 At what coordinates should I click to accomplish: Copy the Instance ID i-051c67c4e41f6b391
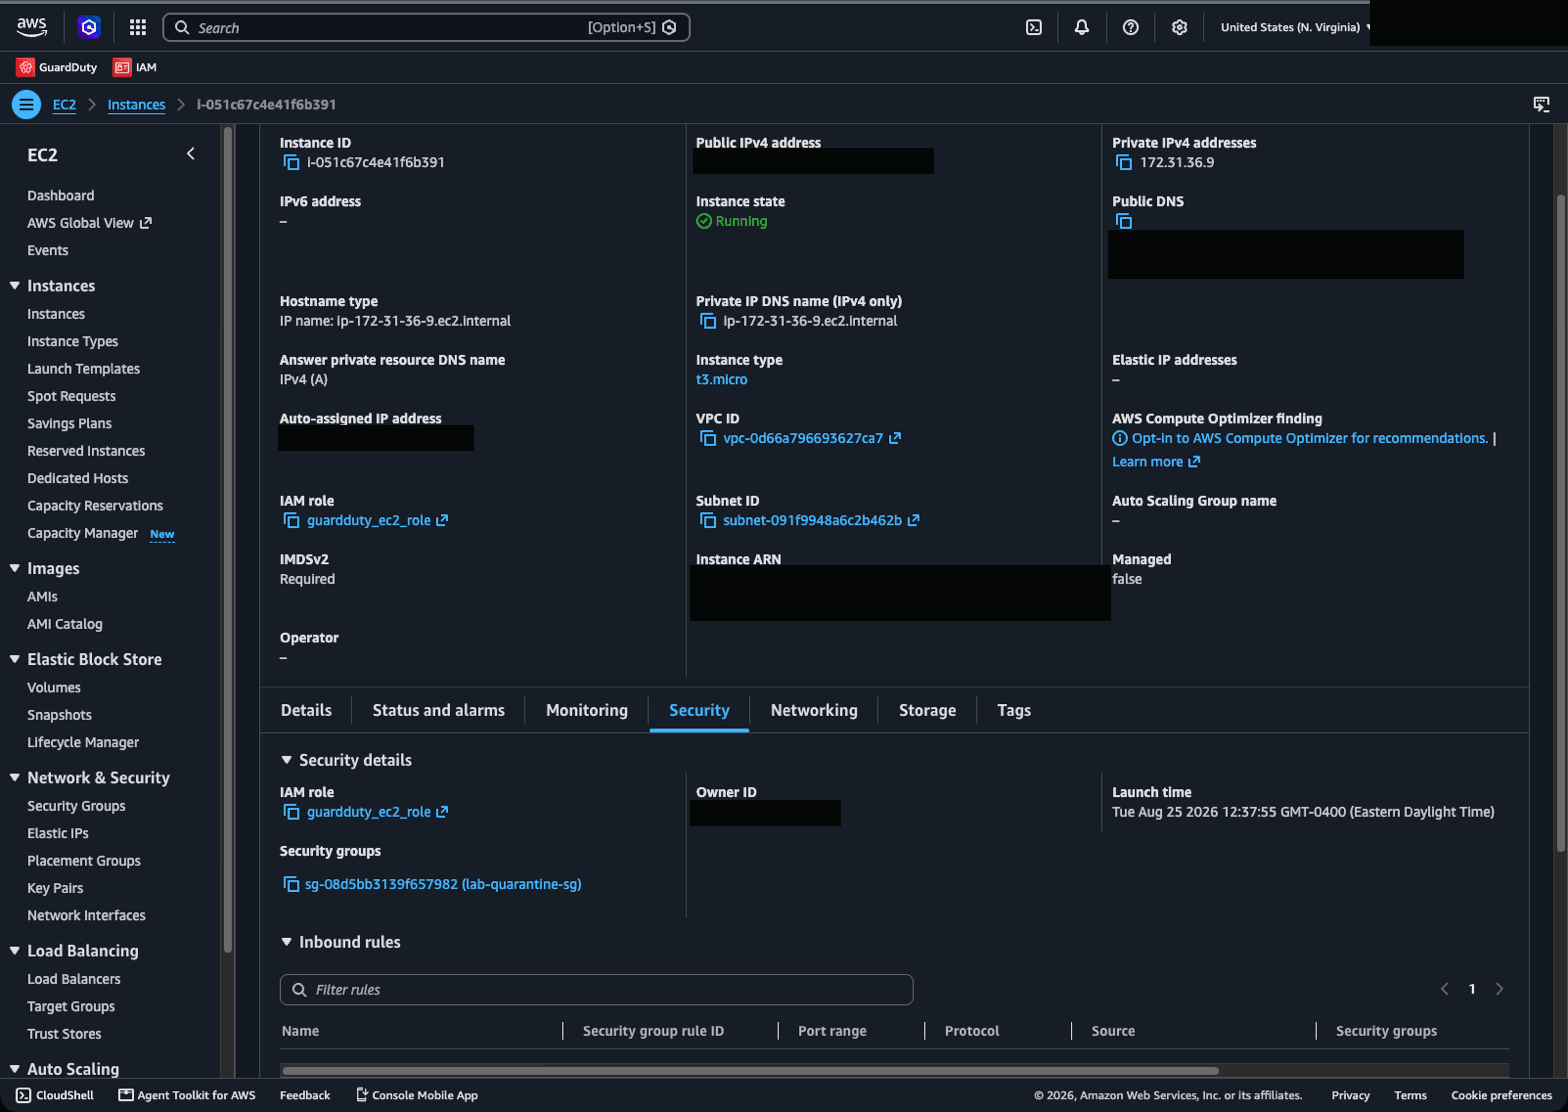(x=291, y=162)
